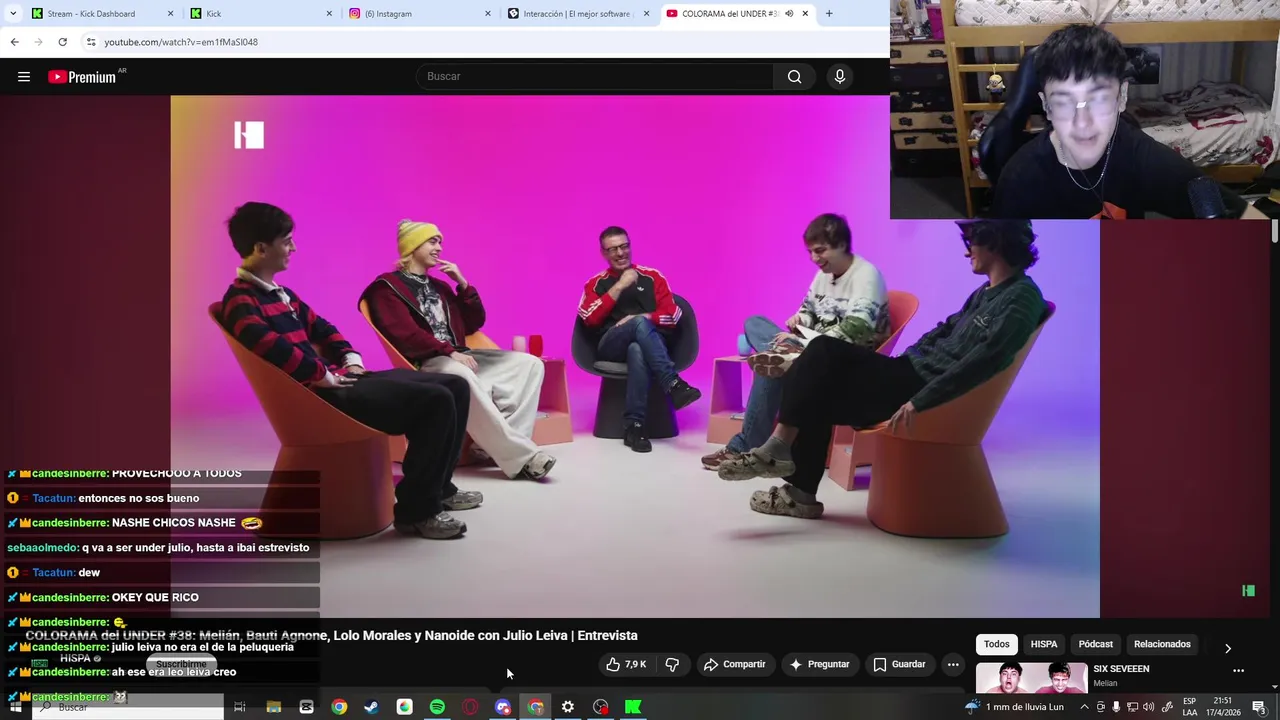Show more filter chips with right chevron

[1228, 648]
